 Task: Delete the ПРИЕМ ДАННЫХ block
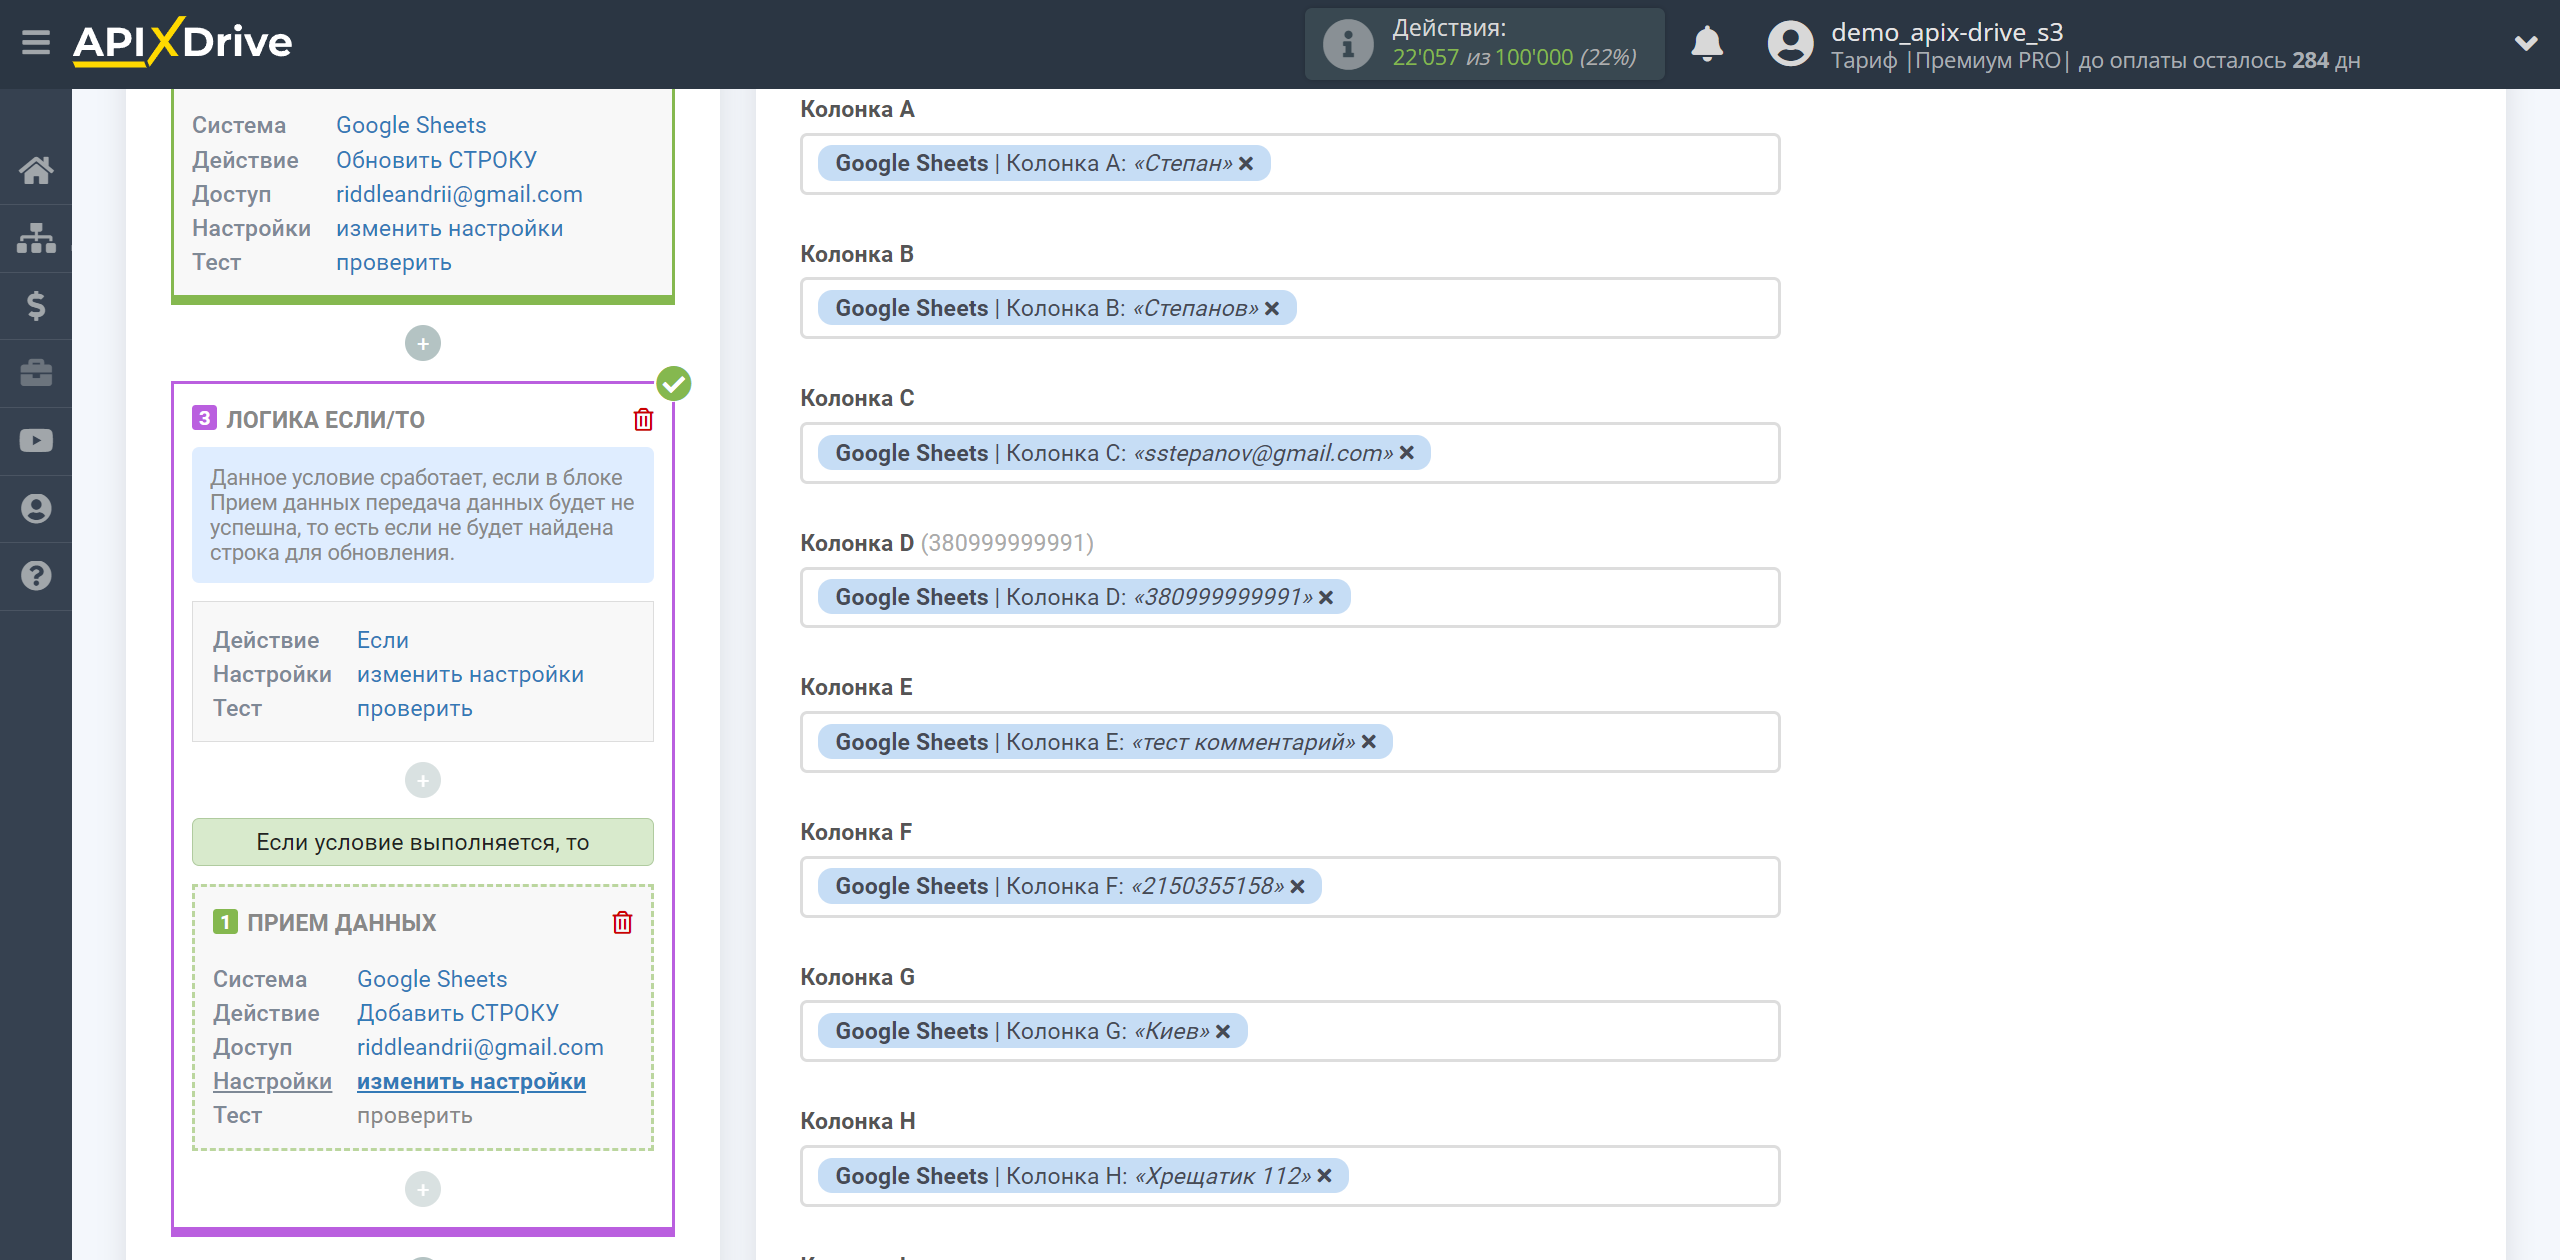tap(622, 922)
